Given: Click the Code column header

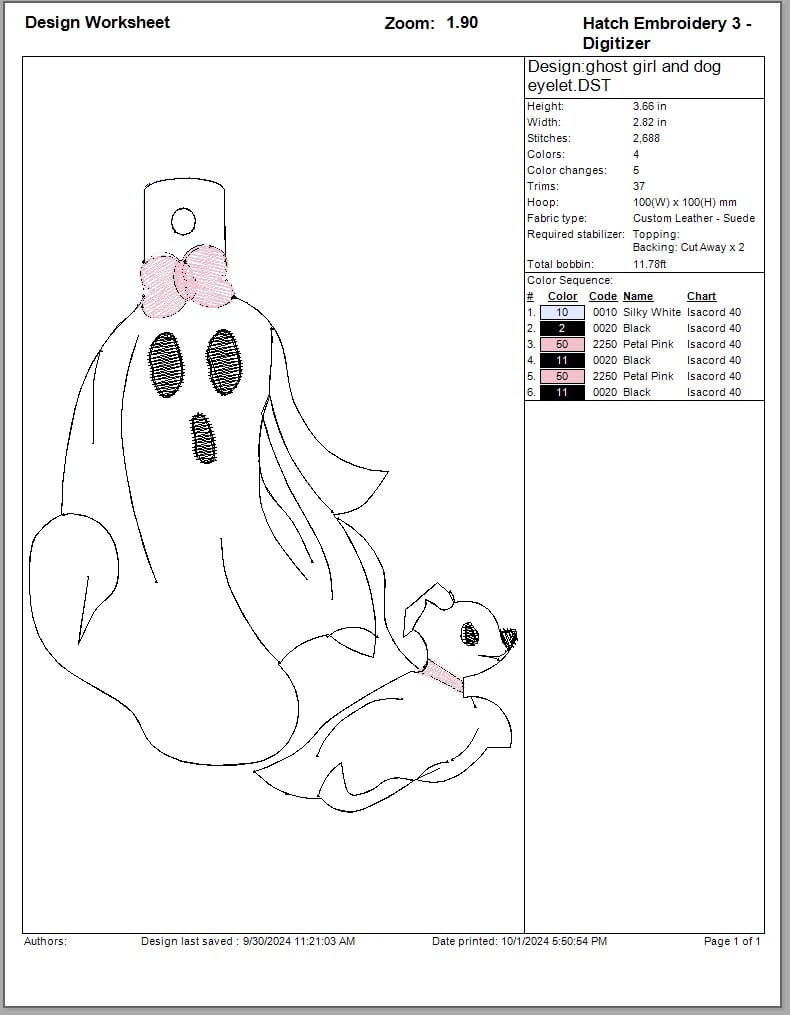Looking at the screenshot, I should tap(602, 296).
